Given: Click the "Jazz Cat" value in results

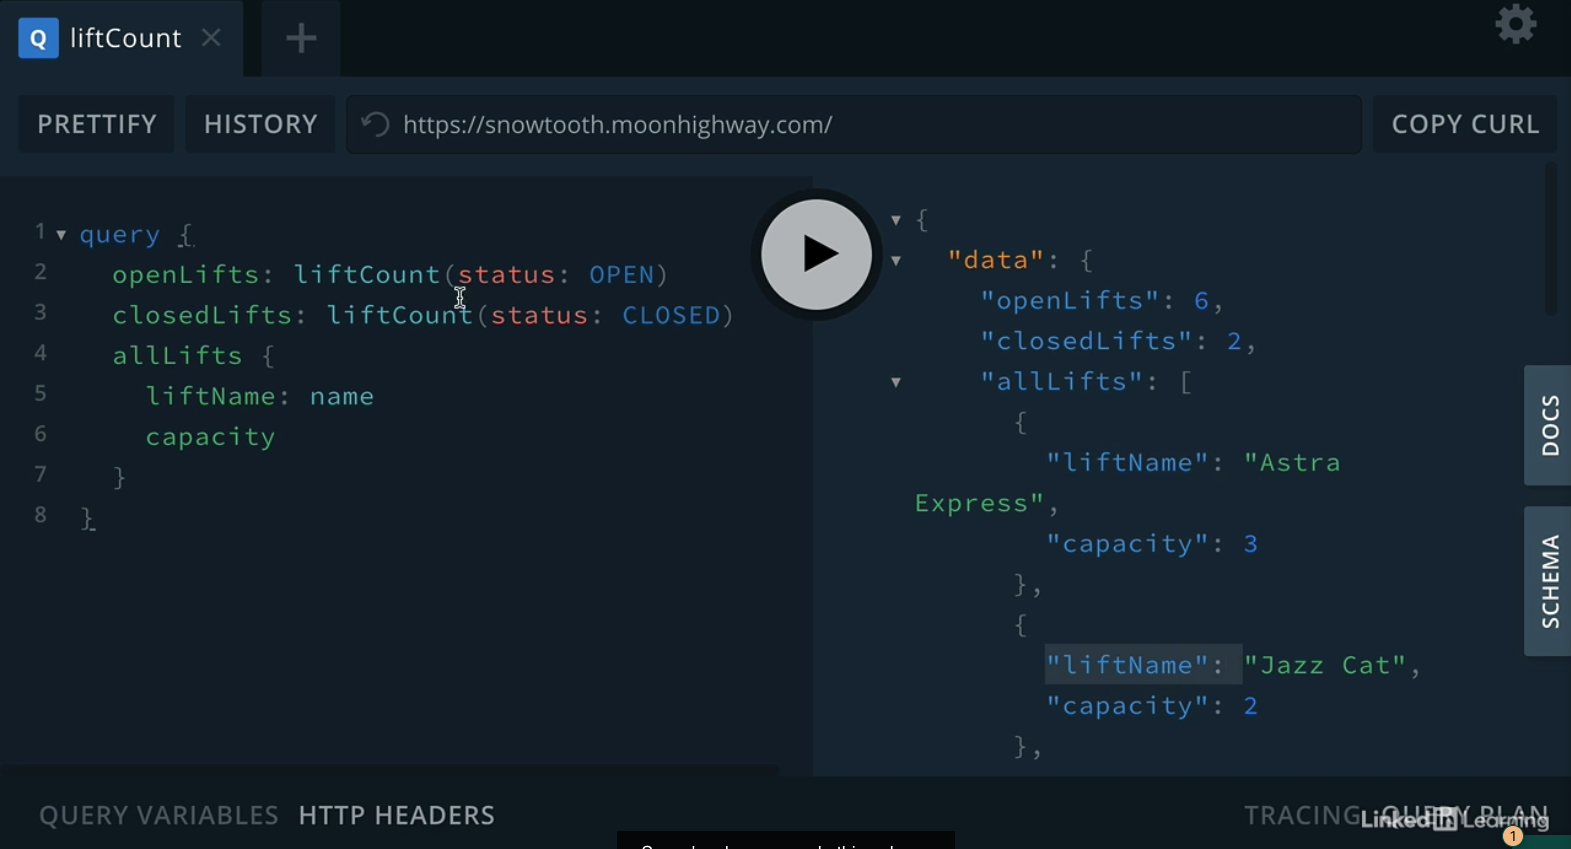Looking at the screenshot, I should [1326, 665].
